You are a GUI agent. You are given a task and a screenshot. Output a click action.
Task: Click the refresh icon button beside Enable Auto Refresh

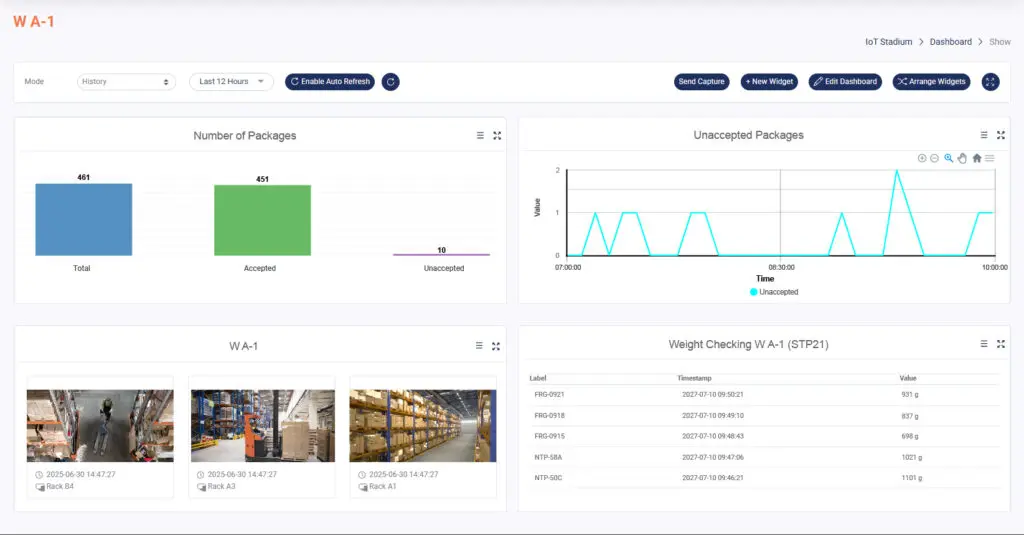[391, 82]
